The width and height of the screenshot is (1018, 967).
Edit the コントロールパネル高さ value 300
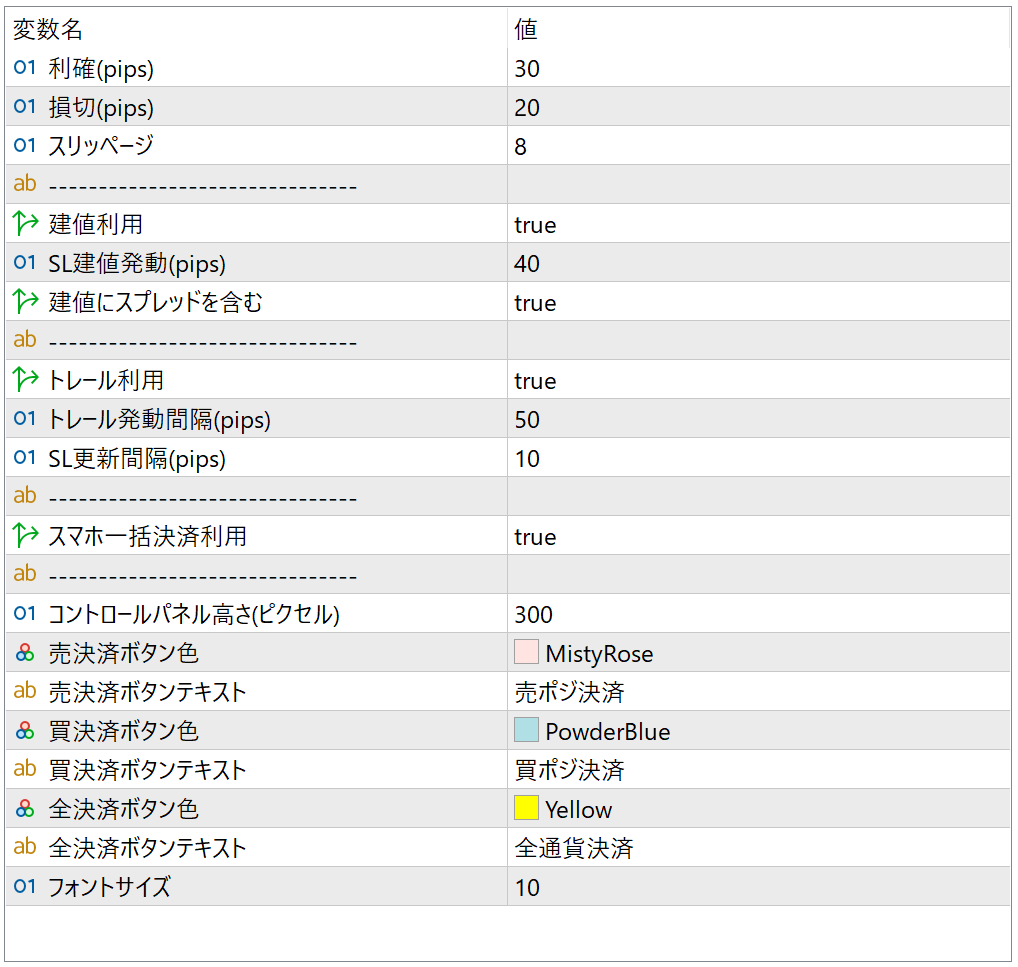pos(534,615)
